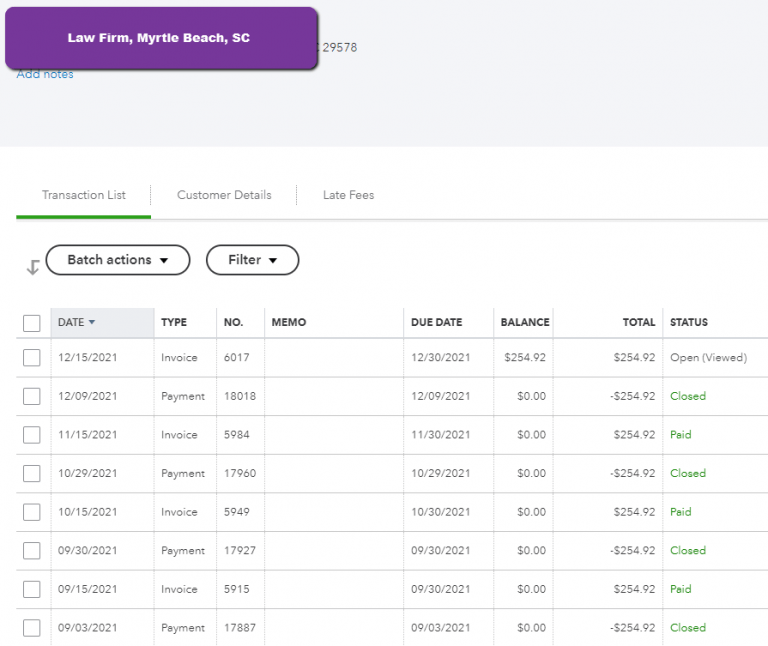The height and width of the screenshot is (646, 768).
Task: Open the Batch actions dropdown
Action: coord(118,260)
